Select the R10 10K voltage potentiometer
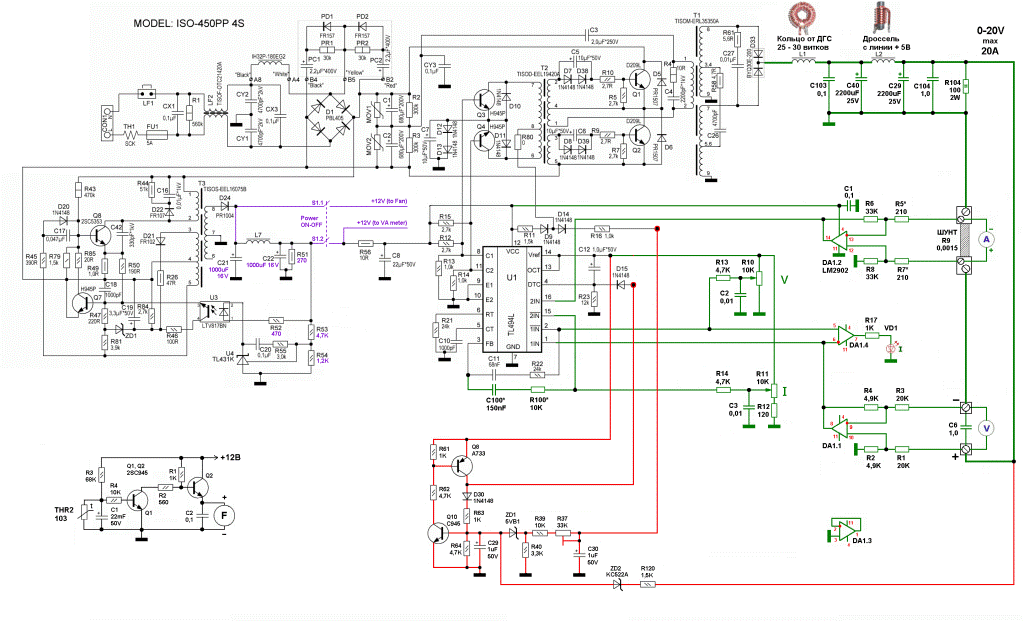This screenshot has height=621, width=1024. (759, 278)
